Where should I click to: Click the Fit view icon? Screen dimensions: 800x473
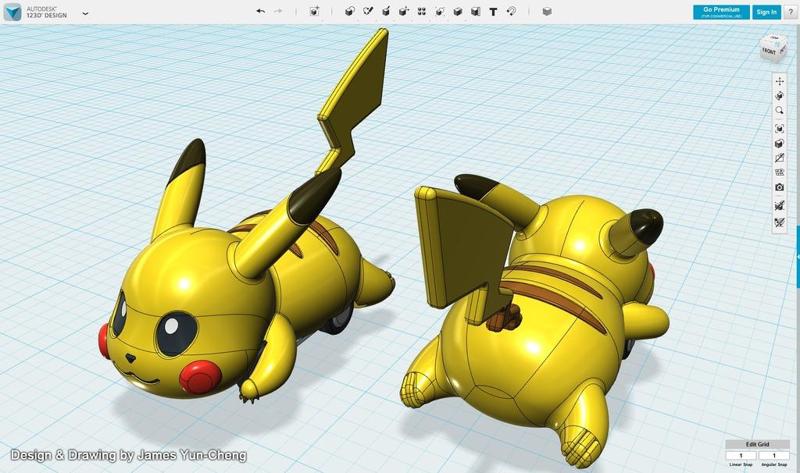(779, 128)
